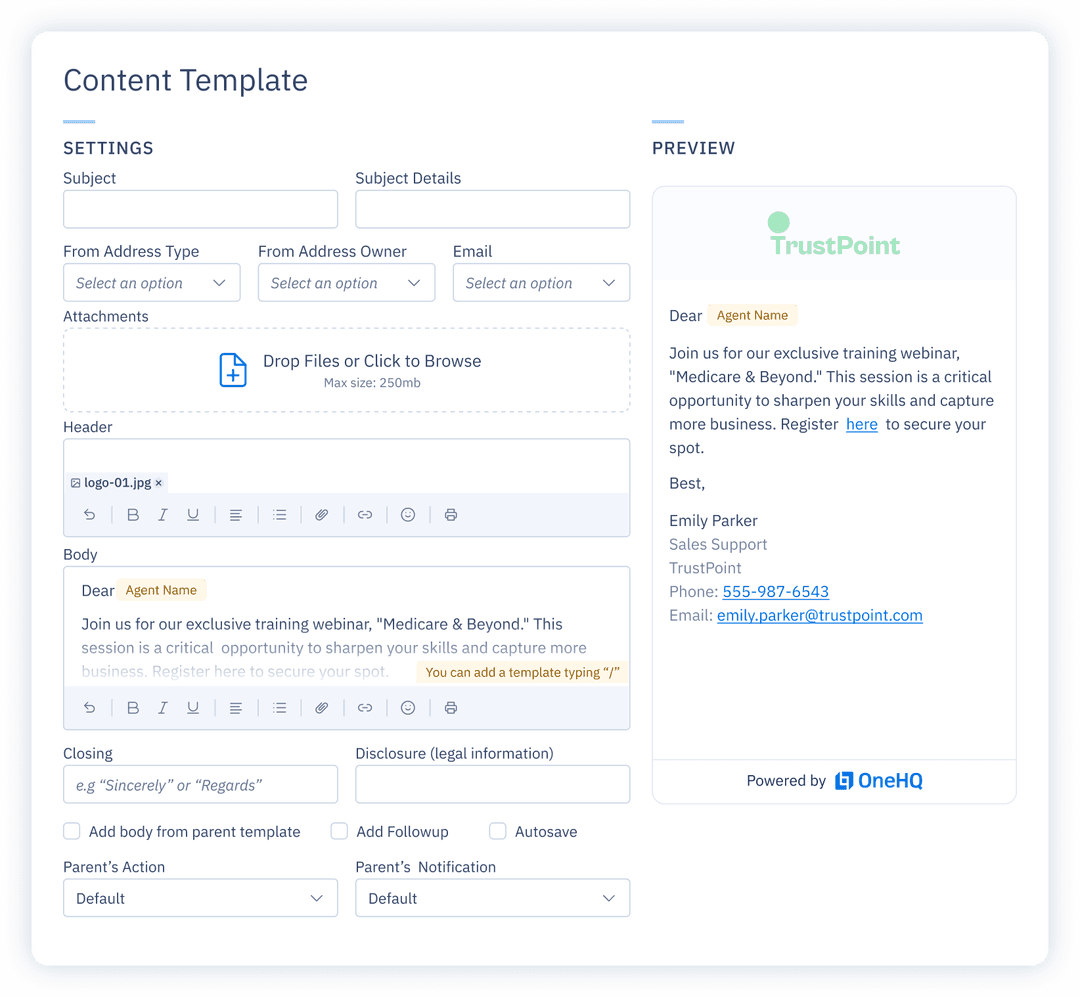Expand Parent's Notification dropdown
Image resolution: width=1080 pixels, height=997 pixels.
point(492,898)
